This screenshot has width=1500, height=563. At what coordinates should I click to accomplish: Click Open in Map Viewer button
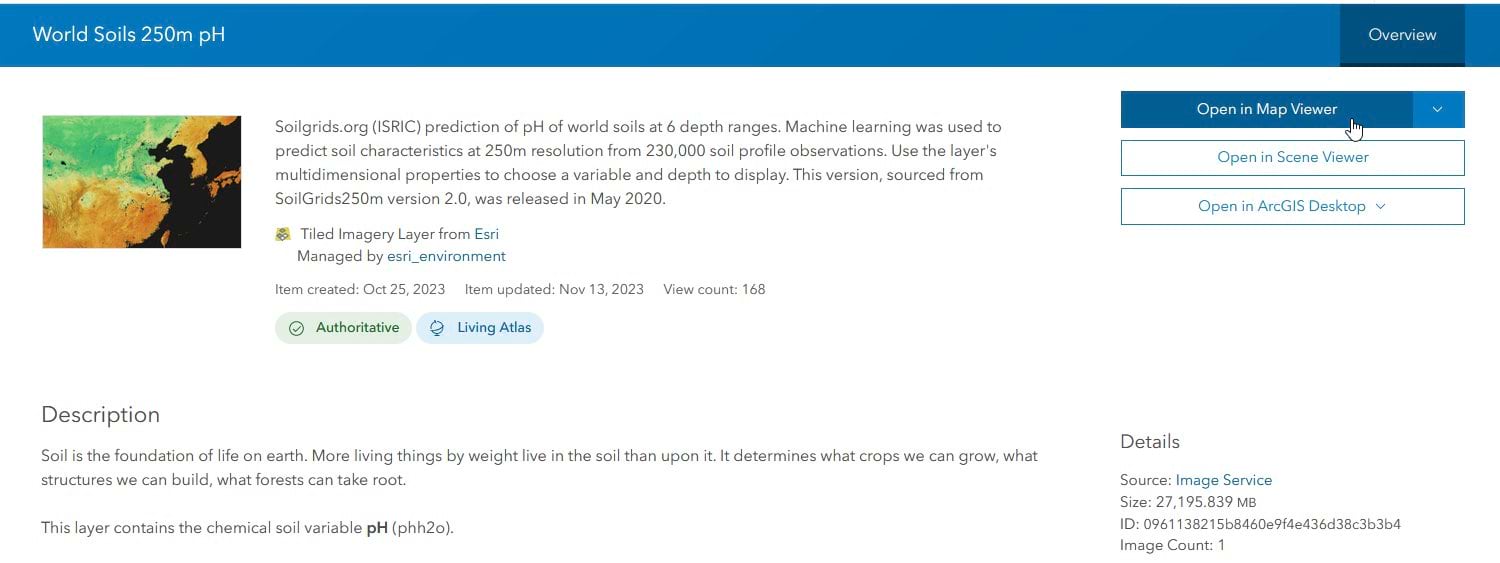(1266, 109)
